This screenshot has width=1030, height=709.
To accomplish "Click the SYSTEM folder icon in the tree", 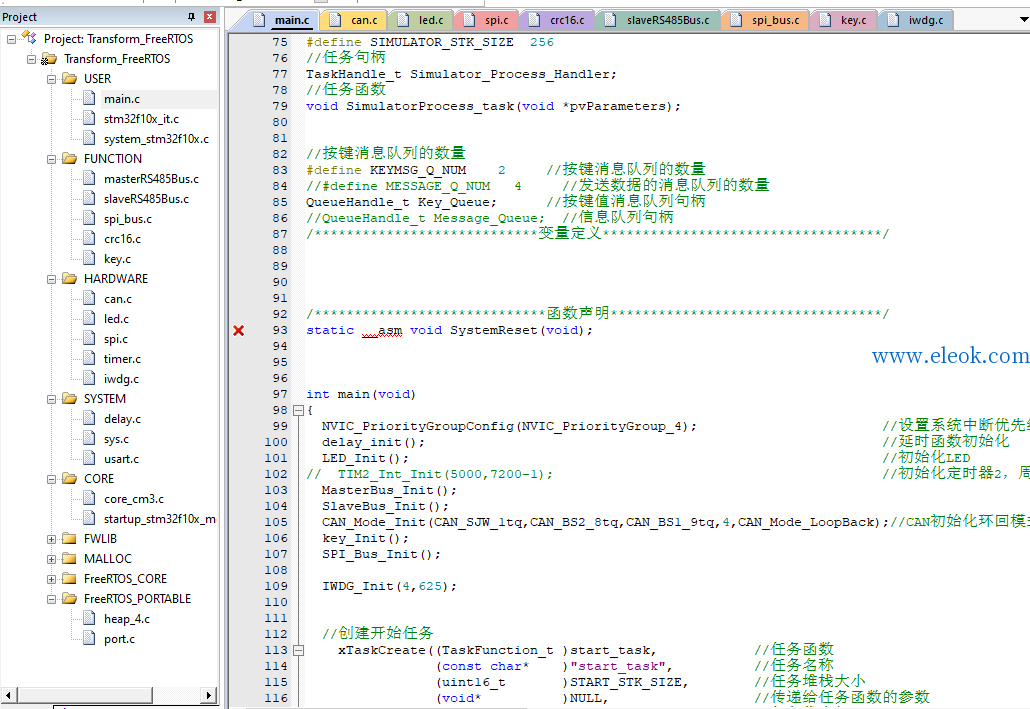I will pyautogui.click(x=70, y=399).
